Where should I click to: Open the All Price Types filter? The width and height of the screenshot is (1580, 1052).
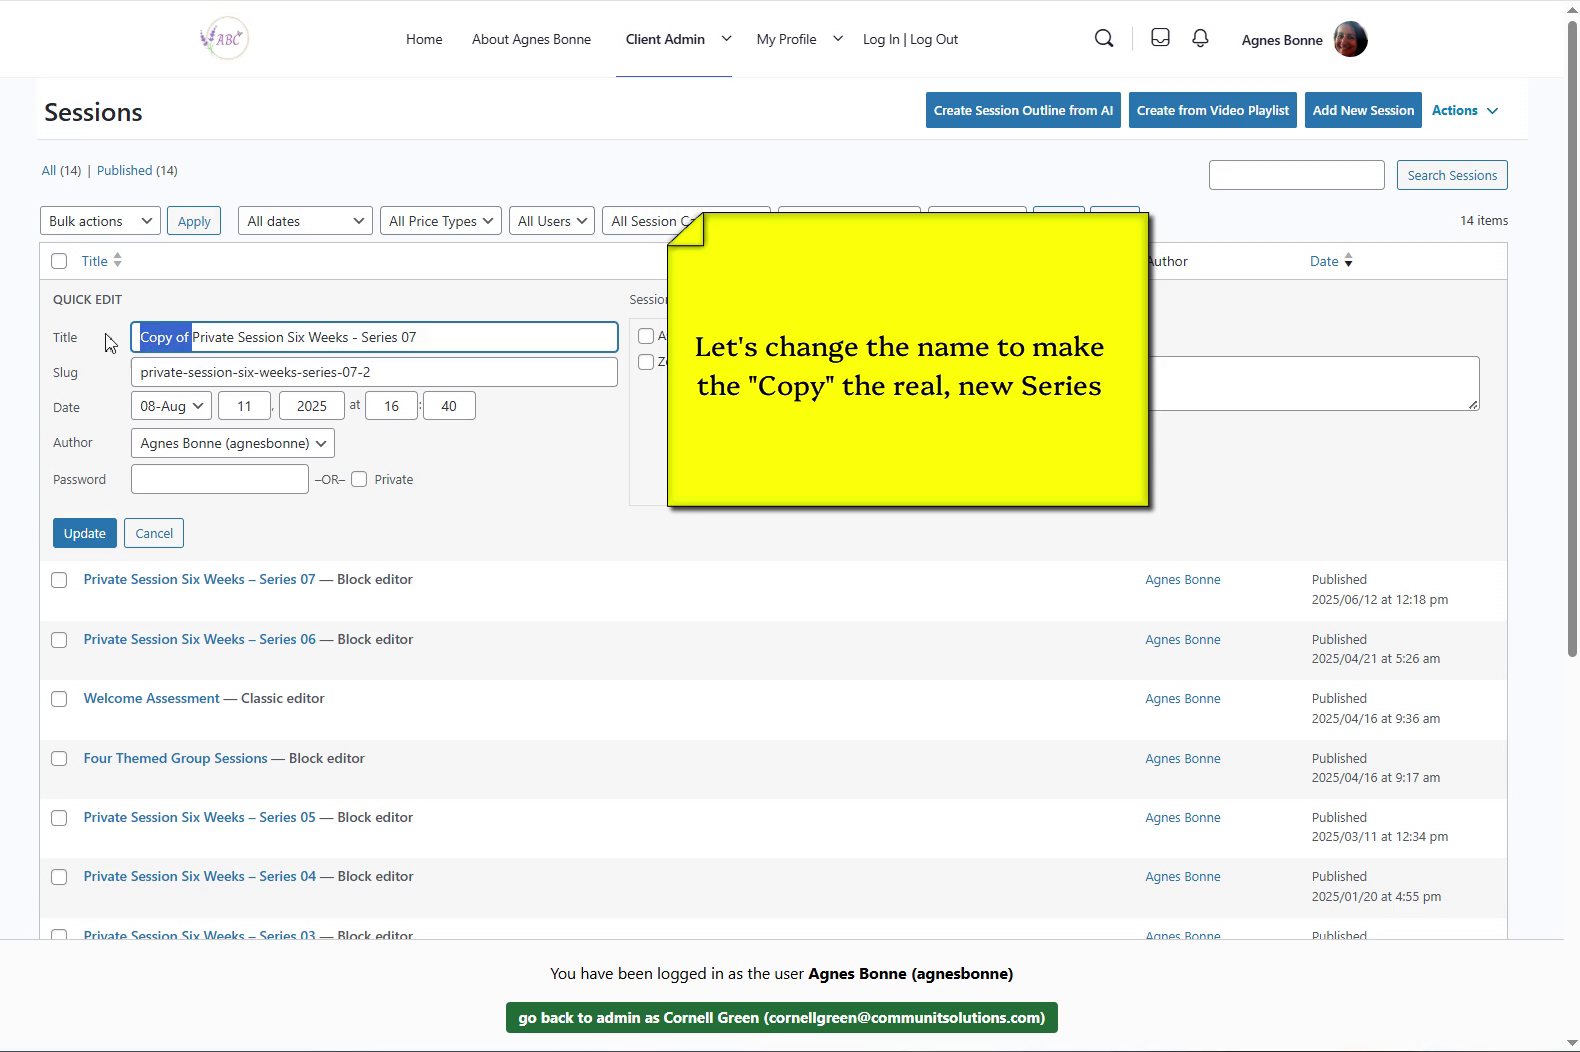tap(440, 221)
